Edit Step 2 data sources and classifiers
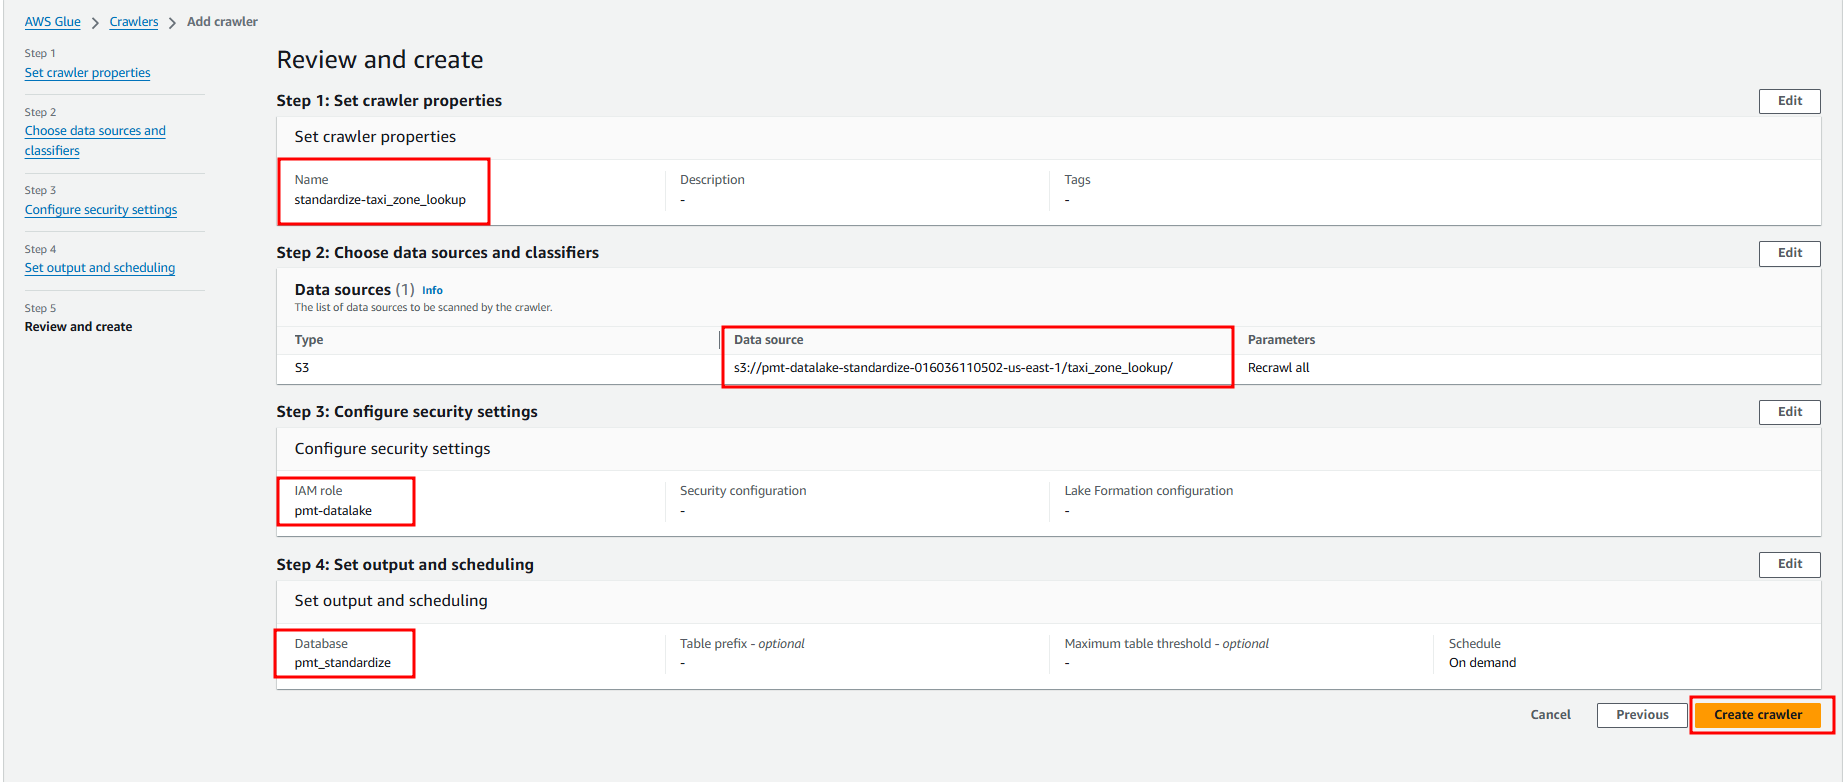This screenshot has width=1846, height=782. tap(1789, 253)
